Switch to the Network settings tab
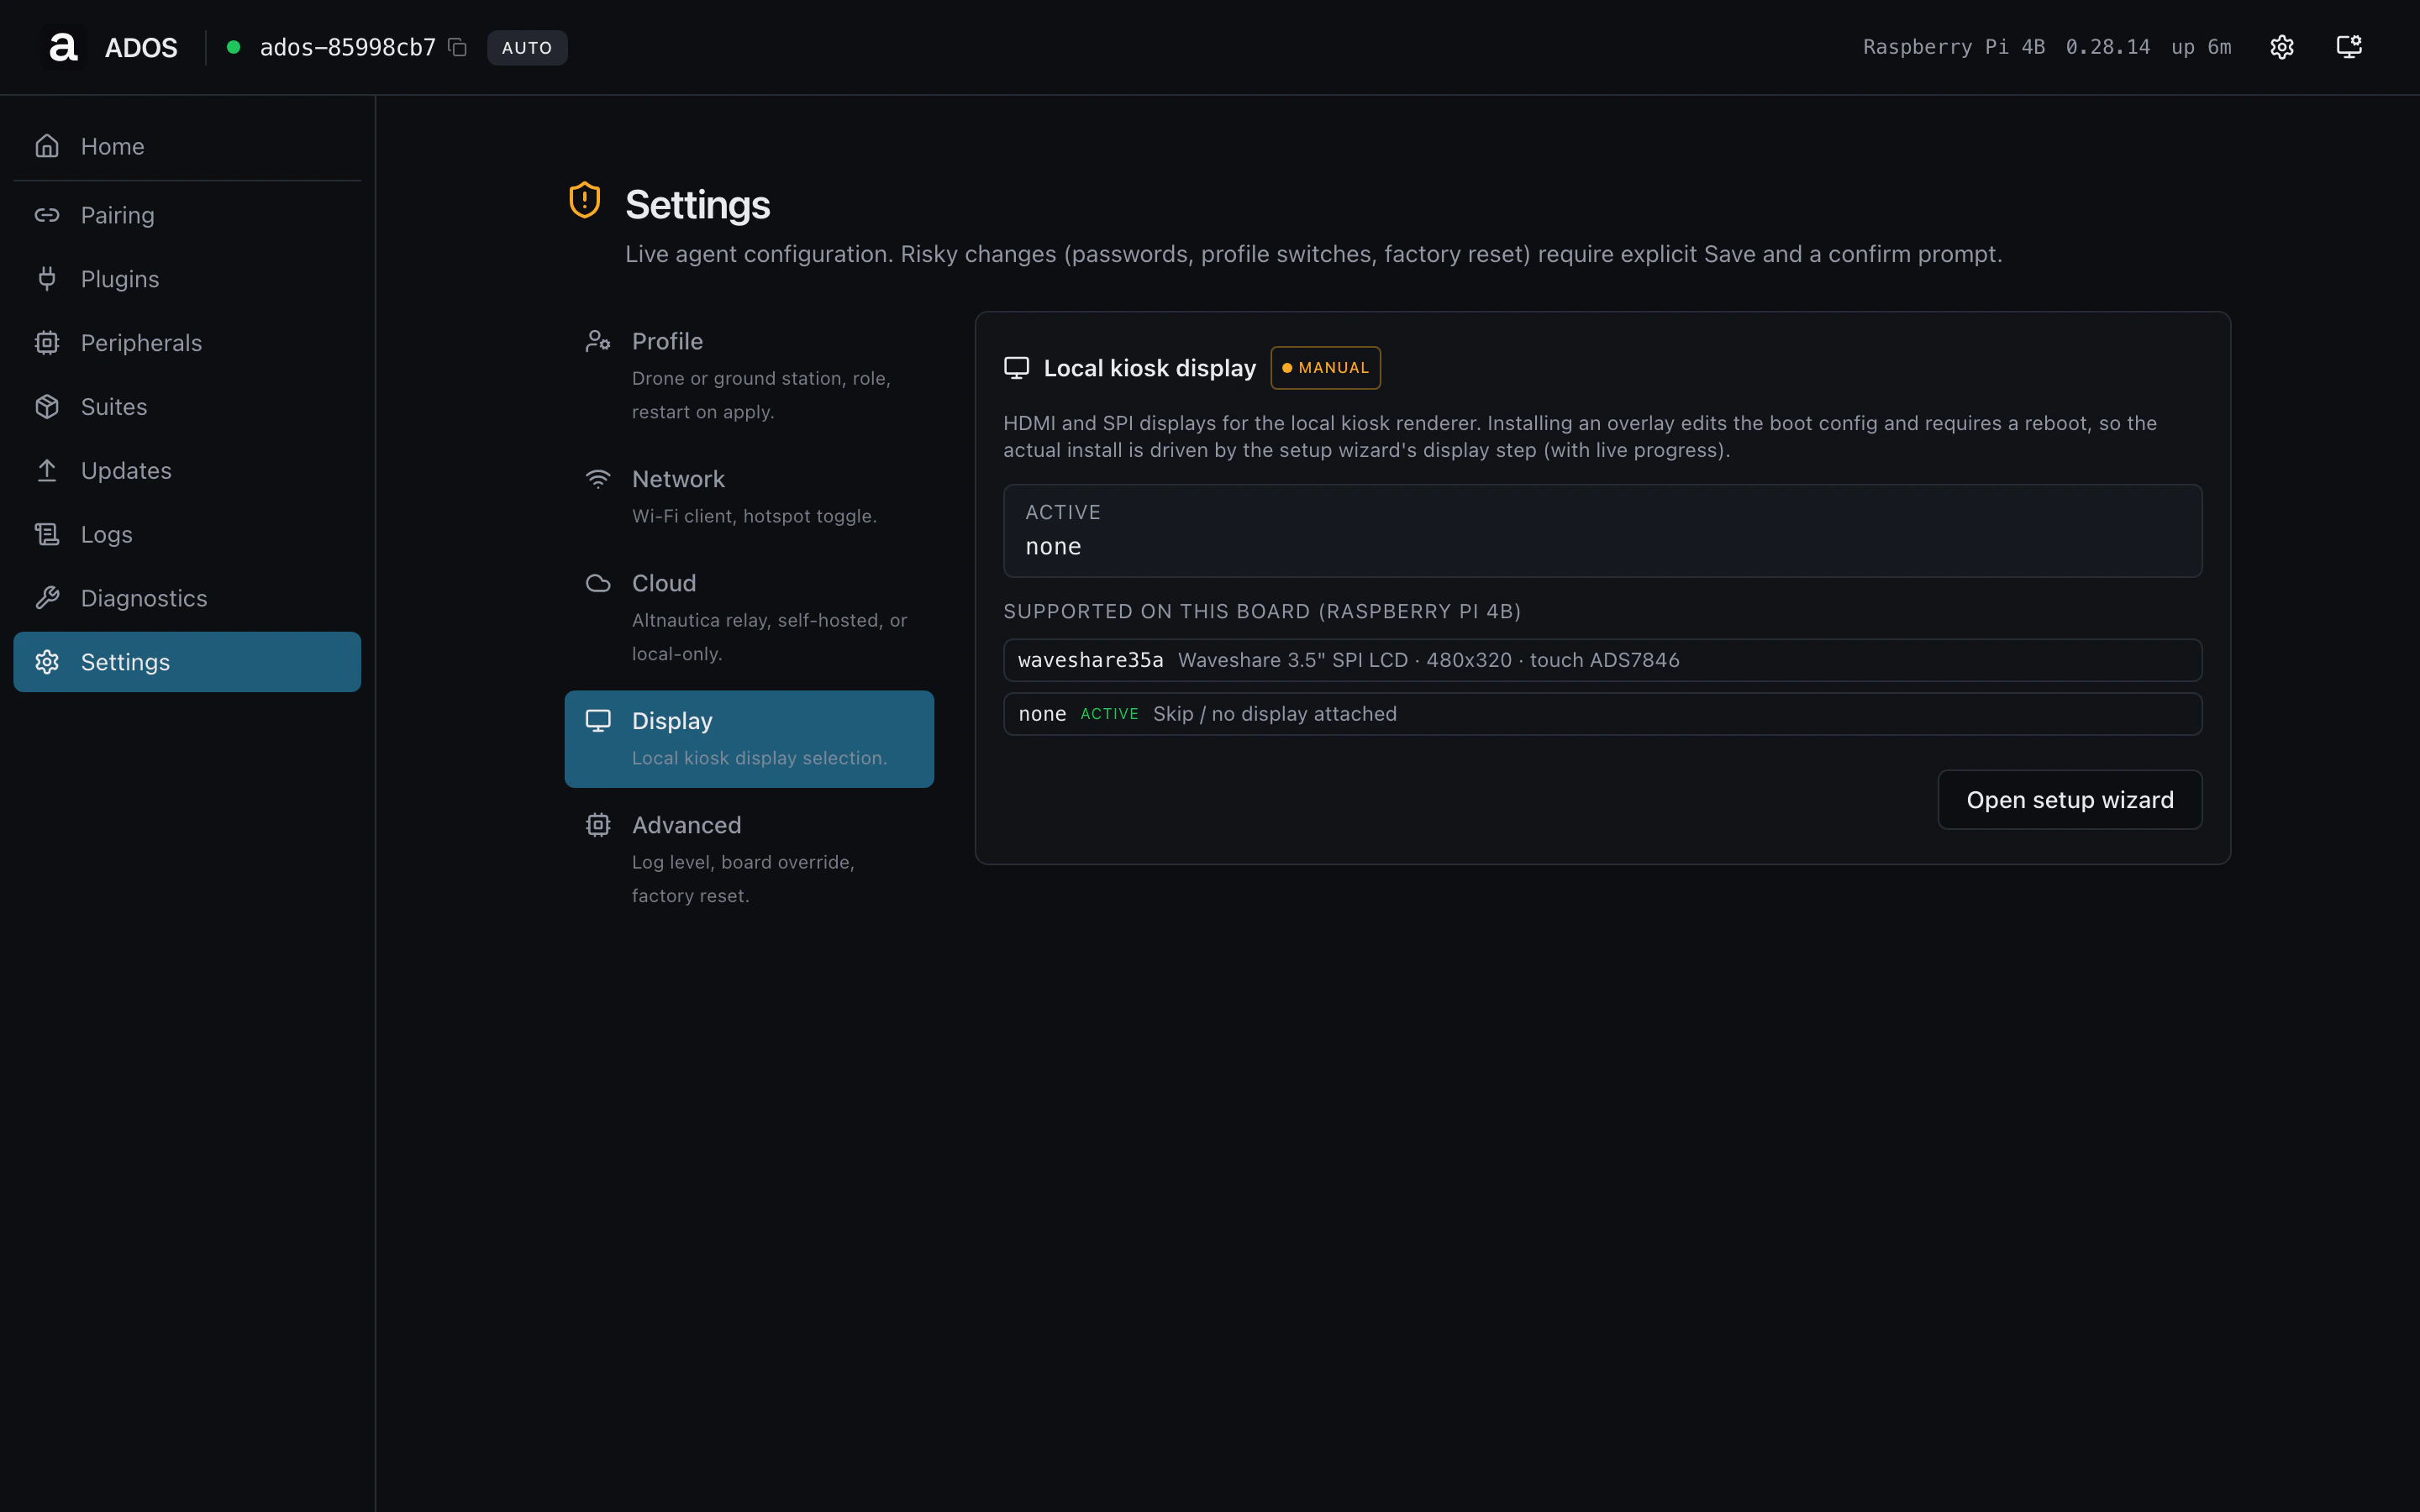 click(749, 496)
